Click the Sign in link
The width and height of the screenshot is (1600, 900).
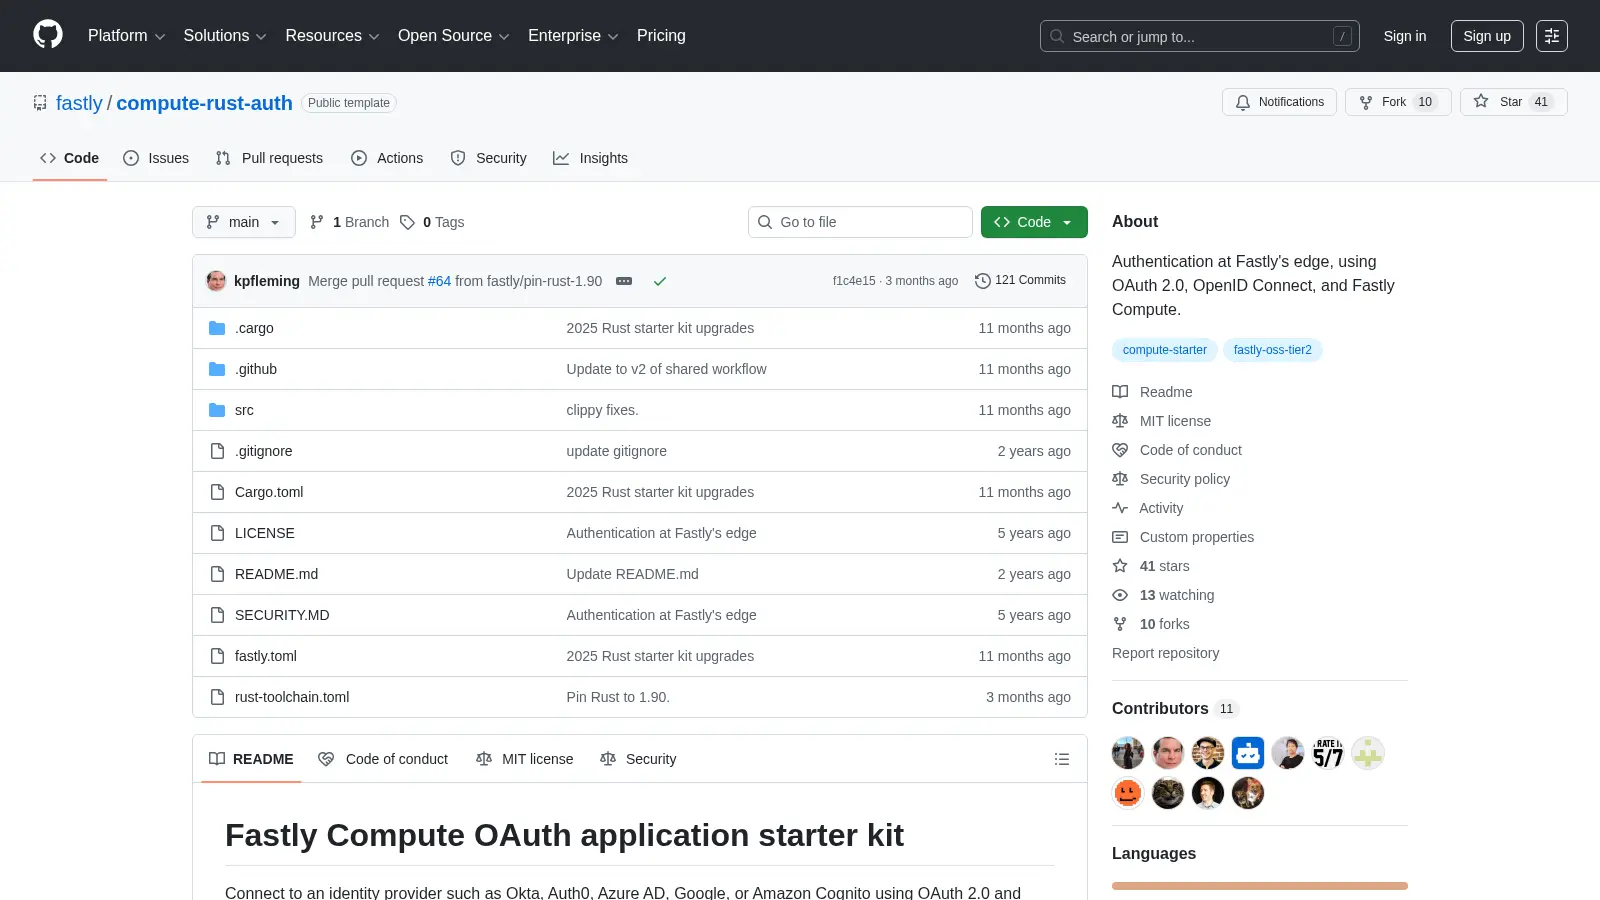click(x=1405, y=36)
